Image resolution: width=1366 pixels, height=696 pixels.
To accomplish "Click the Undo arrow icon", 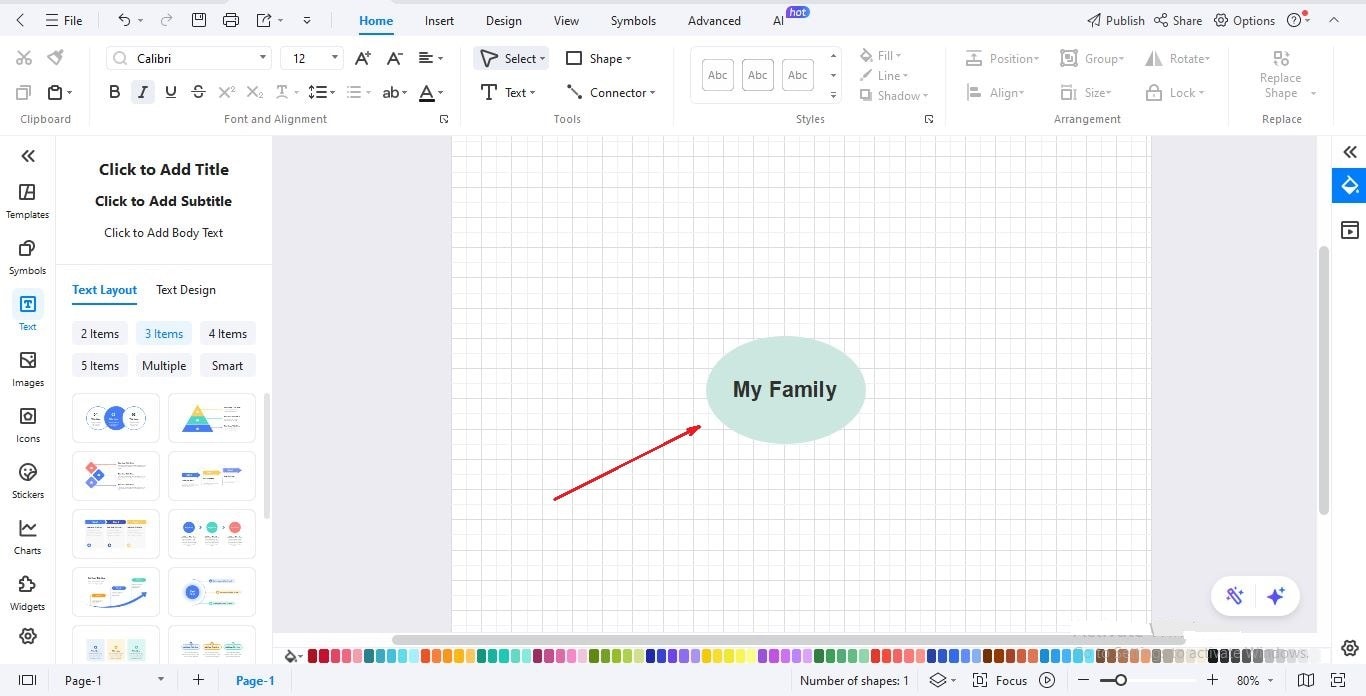I will tap(124, 20).
